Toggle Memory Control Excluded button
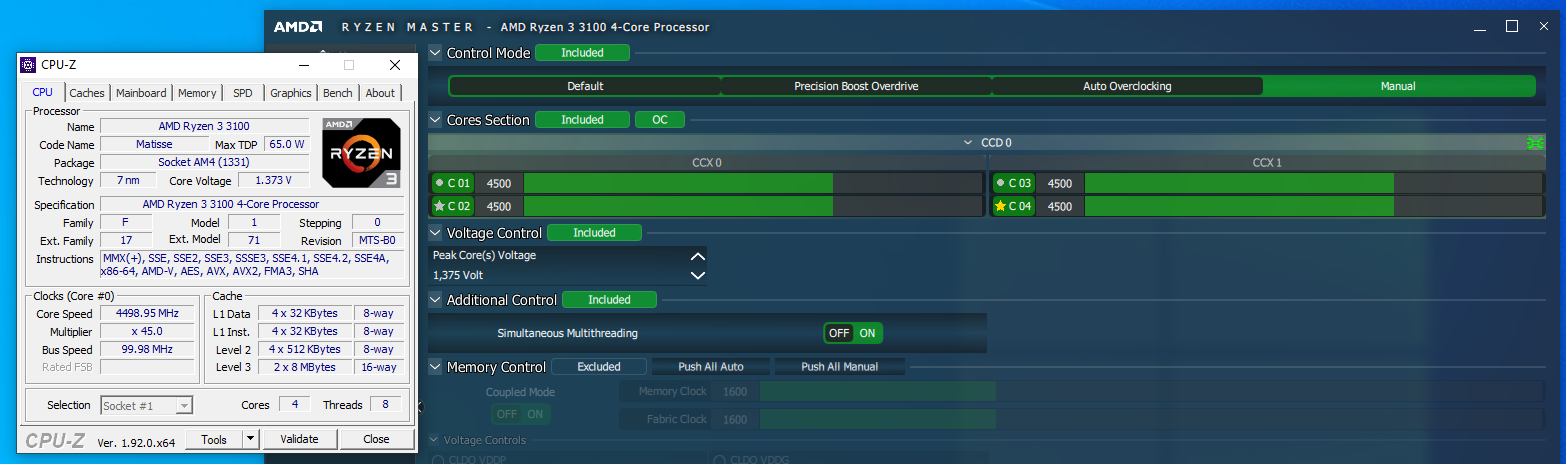Viewport: 1566px width, 464px height. pos(599,367)
